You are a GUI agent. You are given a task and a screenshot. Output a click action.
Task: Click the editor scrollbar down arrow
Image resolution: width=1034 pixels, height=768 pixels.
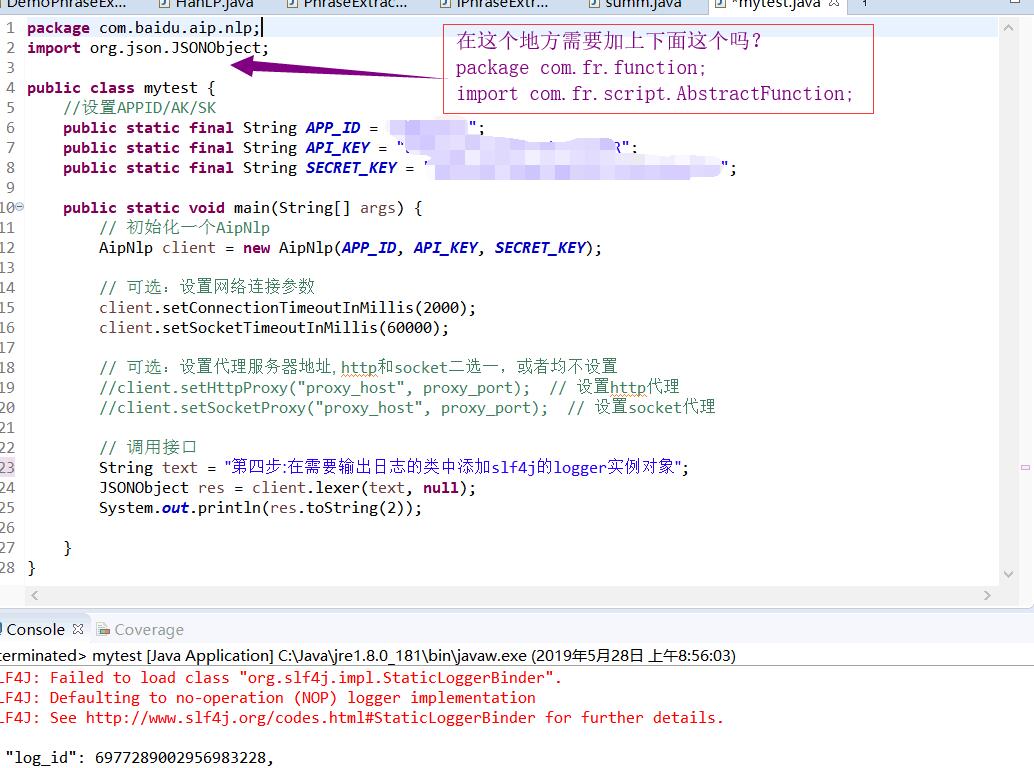(x=1008, y=574)
